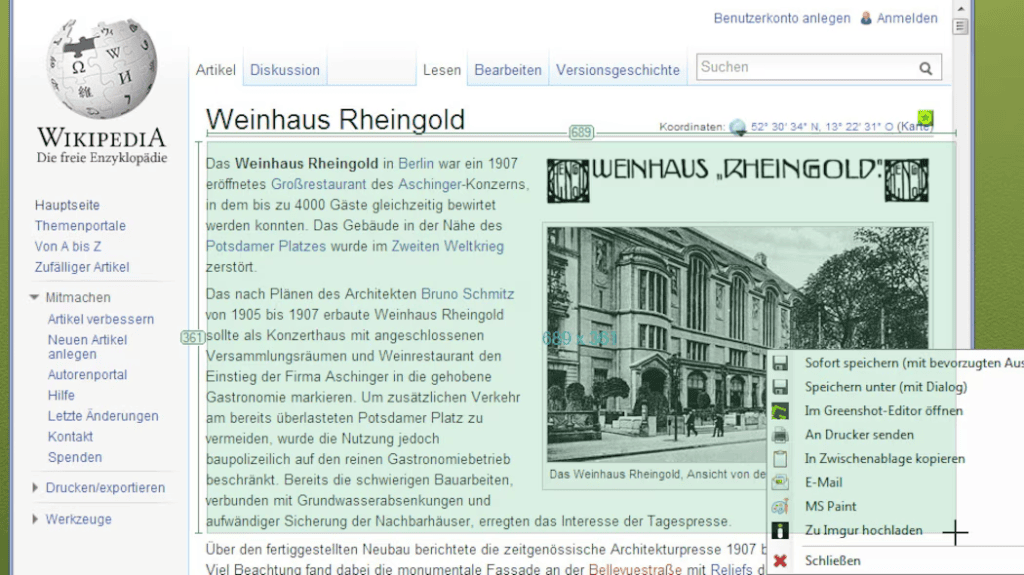Click into the Suchen search field

pyautogui.click(x=805, y=68)
